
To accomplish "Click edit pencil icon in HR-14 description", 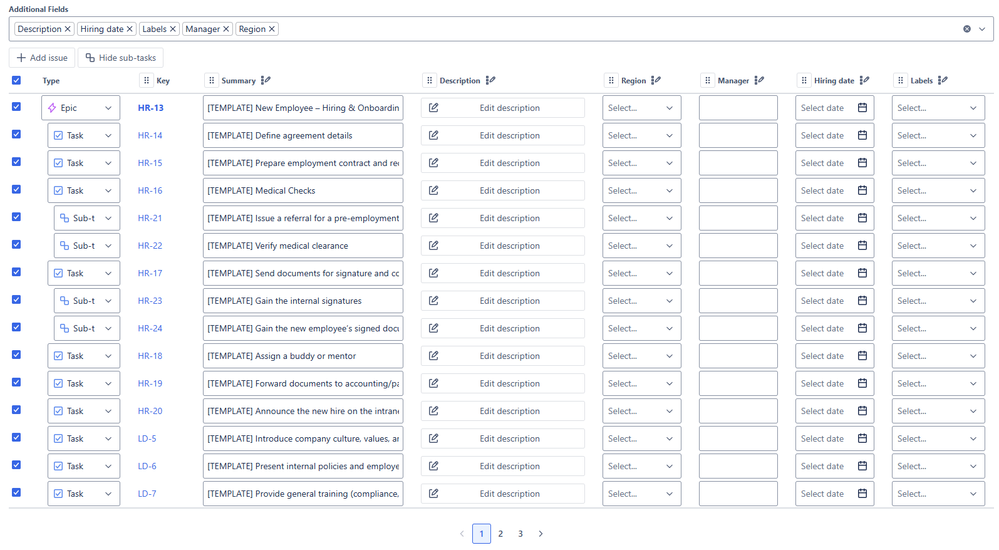I will click(433, 135).
